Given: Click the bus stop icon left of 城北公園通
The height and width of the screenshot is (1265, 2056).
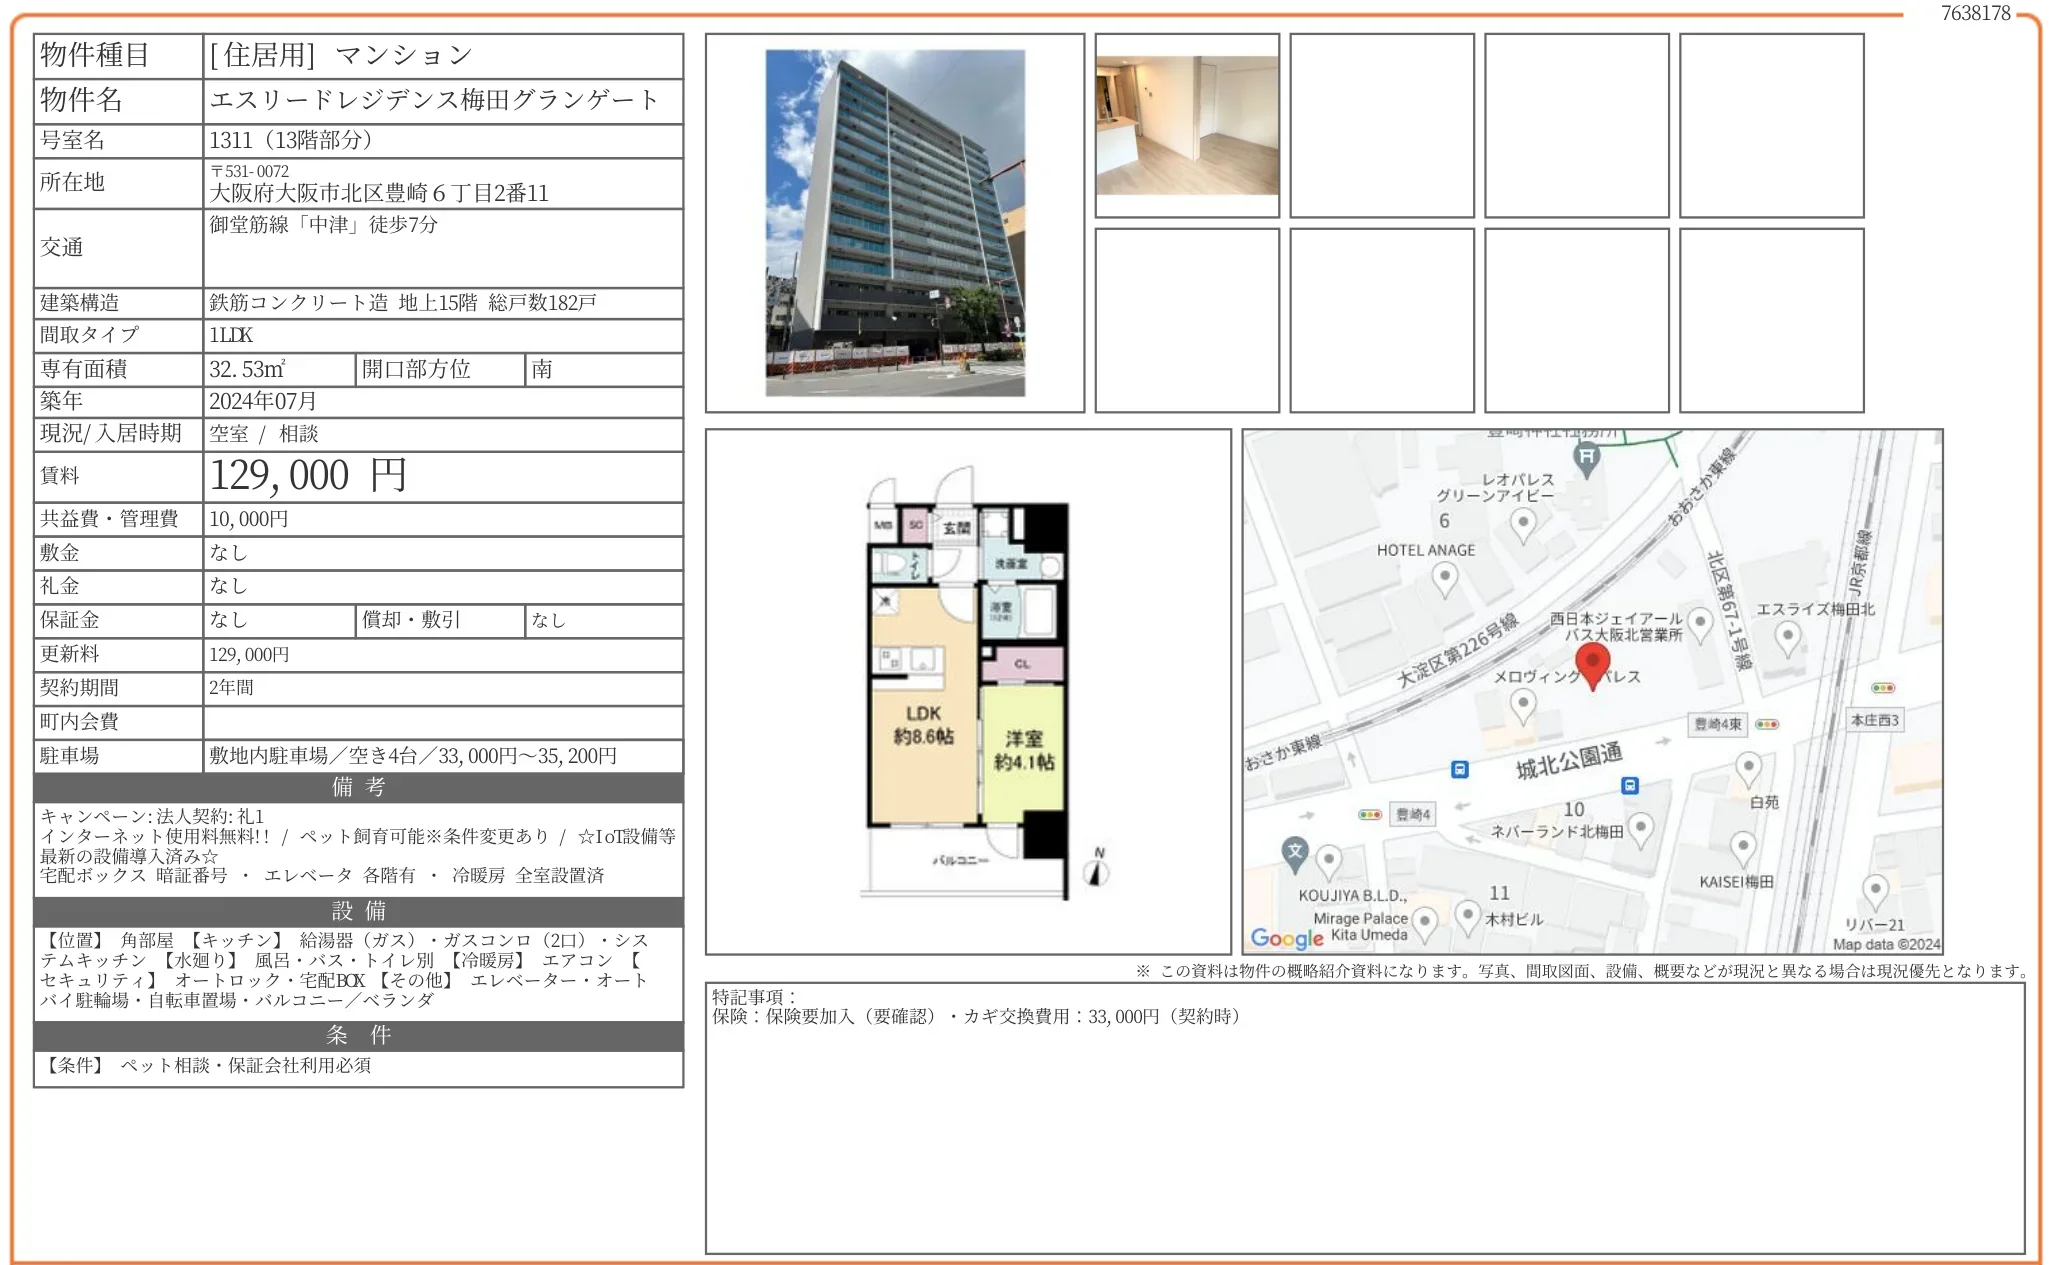Looking at the screenshot, I should (x=1460, y=769).
